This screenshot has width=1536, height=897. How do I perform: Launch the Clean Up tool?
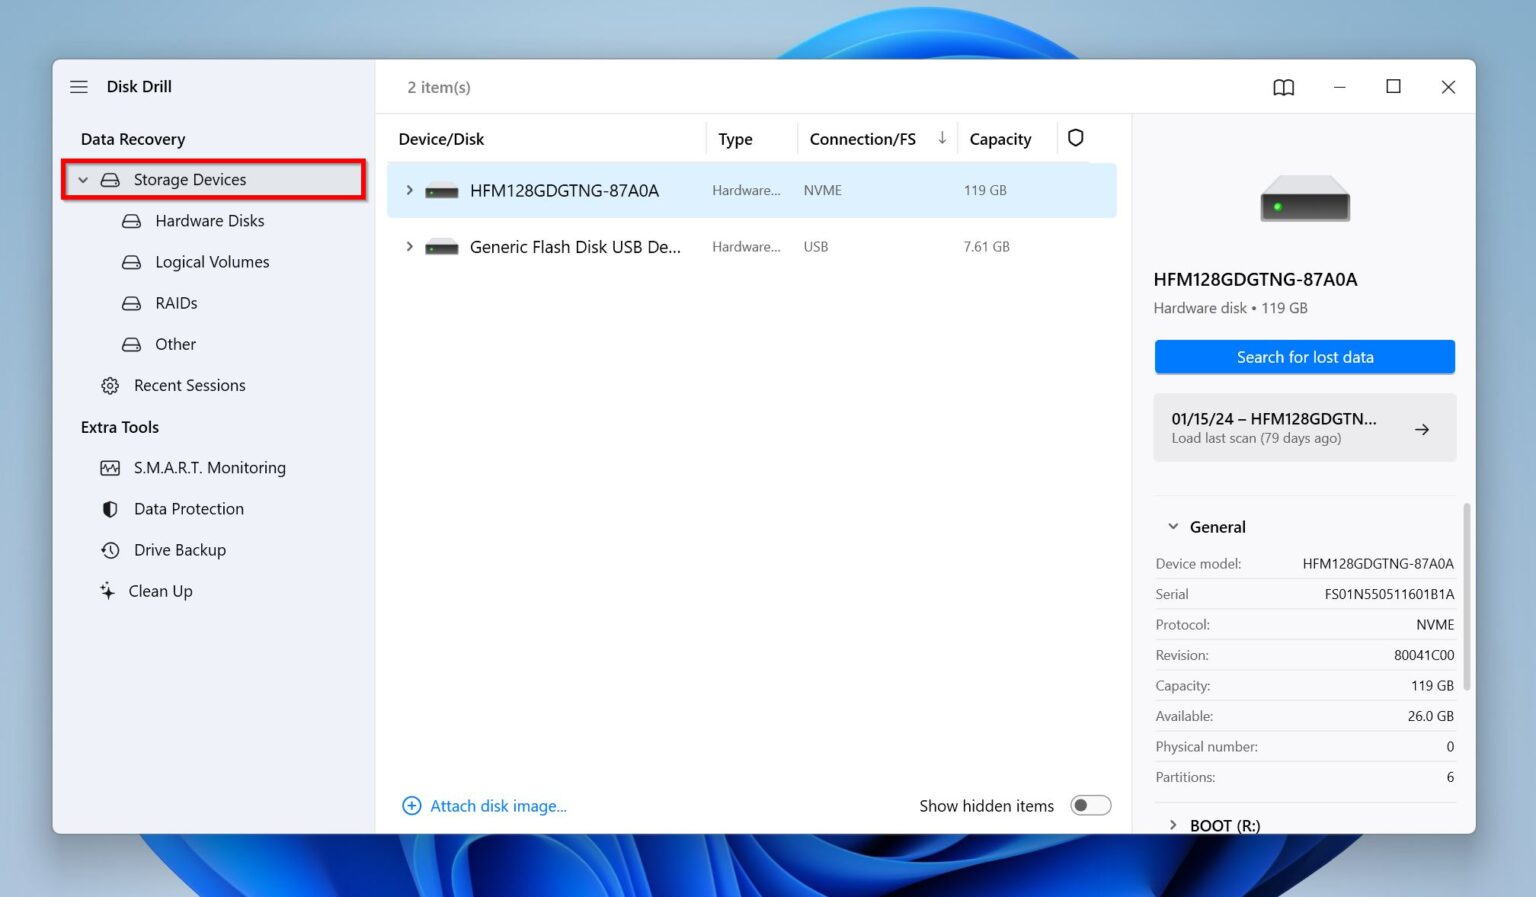pyautogui.click(x=160, y=591)
